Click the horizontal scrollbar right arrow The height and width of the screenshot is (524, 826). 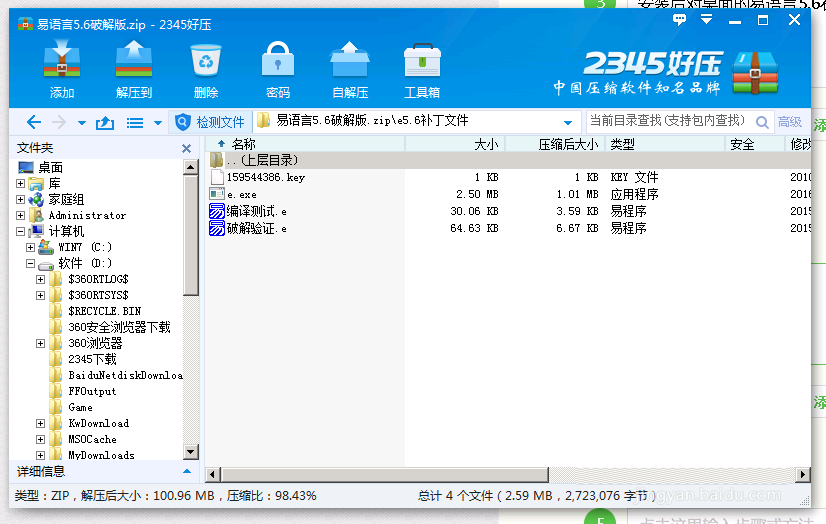pyautogui.click(x=802, y=474)
